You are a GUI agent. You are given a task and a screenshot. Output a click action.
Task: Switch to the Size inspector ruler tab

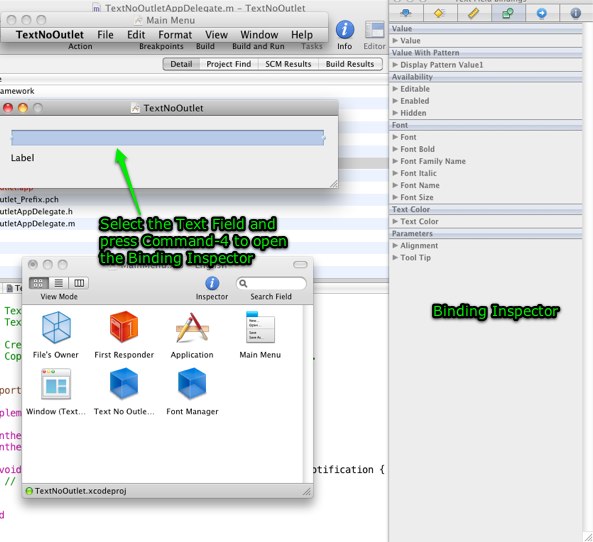[x=474, y=13]
